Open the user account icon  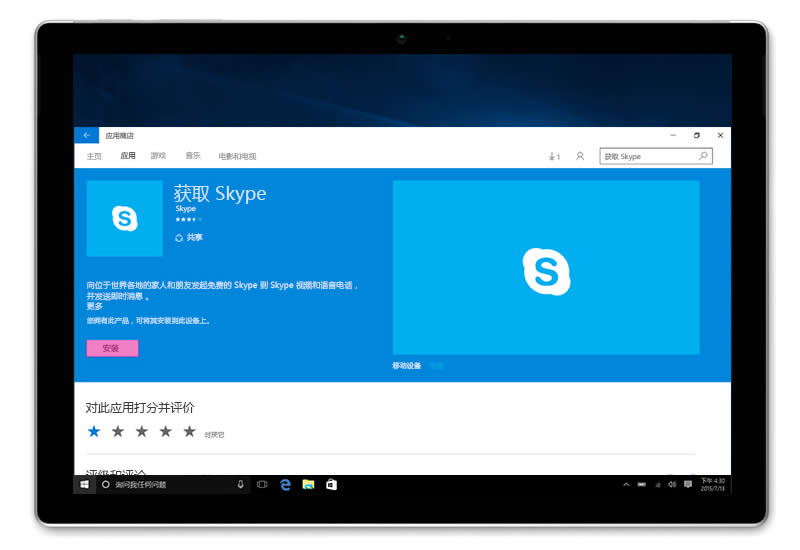tap(580, 156)
